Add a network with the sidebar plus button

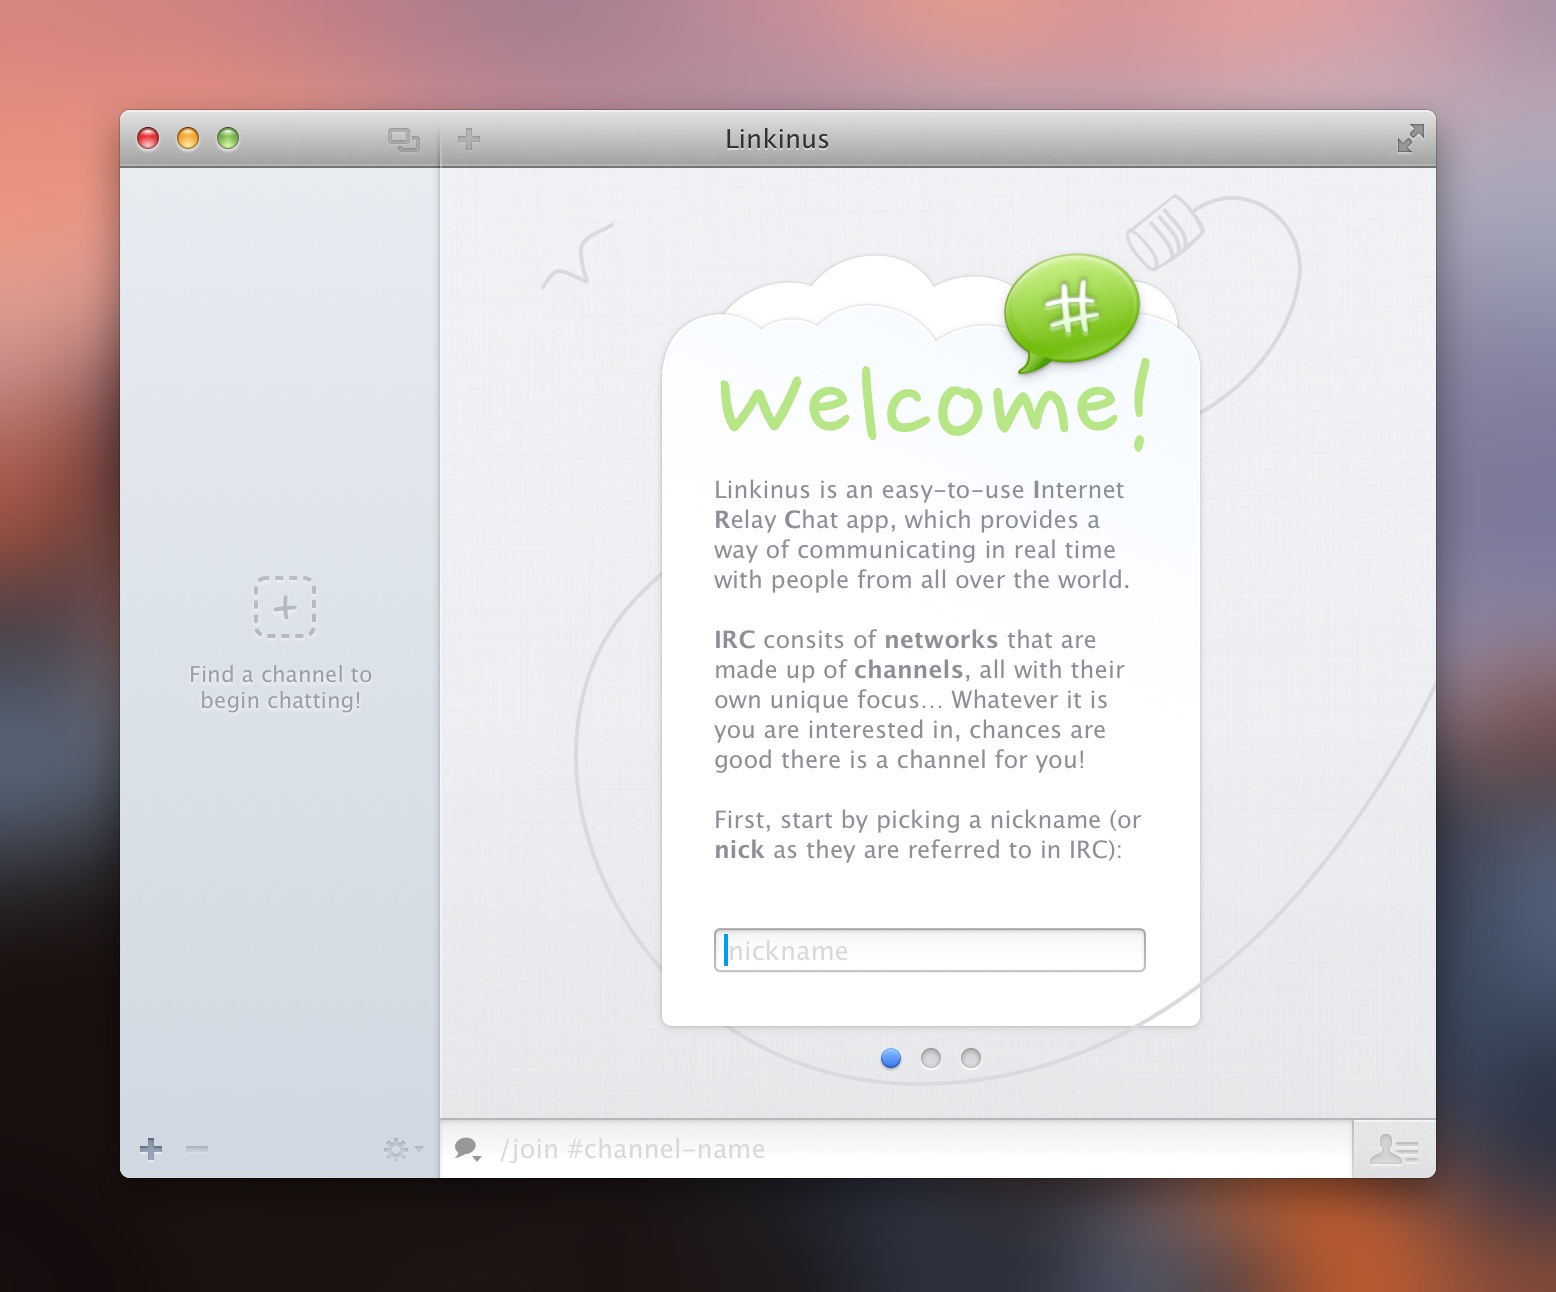[151, 1149]
